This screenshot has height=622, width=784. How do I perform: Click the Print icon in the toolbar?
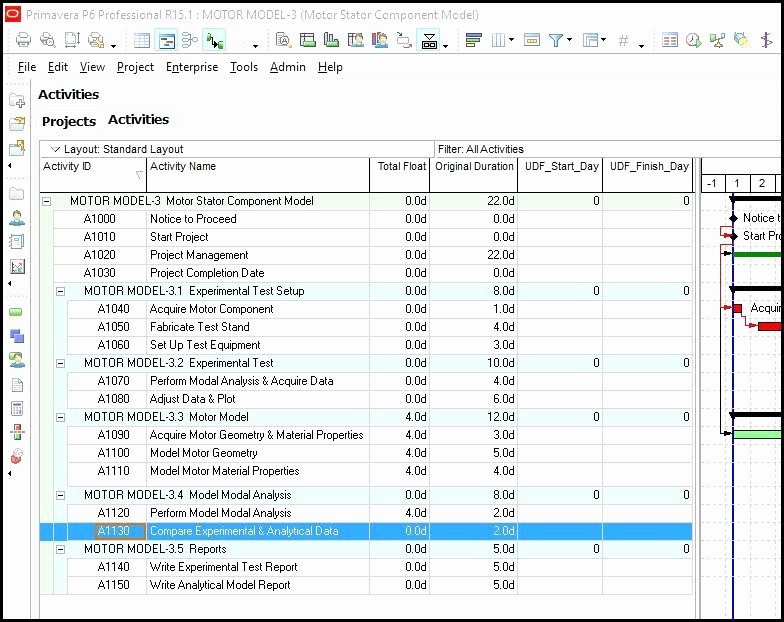(x=22, y=40)
